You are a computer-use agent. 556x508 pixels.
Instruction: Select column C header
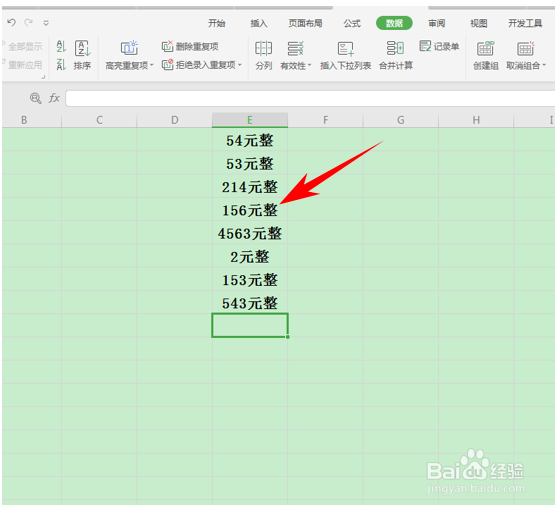pos(99,120)
